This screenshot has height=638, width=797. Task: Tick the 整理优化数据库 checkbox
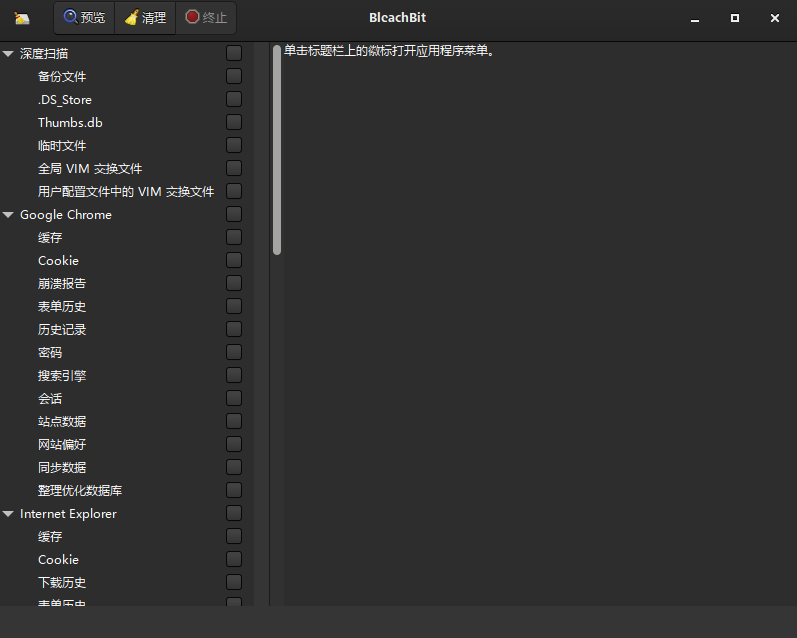(x=234, y=490)
